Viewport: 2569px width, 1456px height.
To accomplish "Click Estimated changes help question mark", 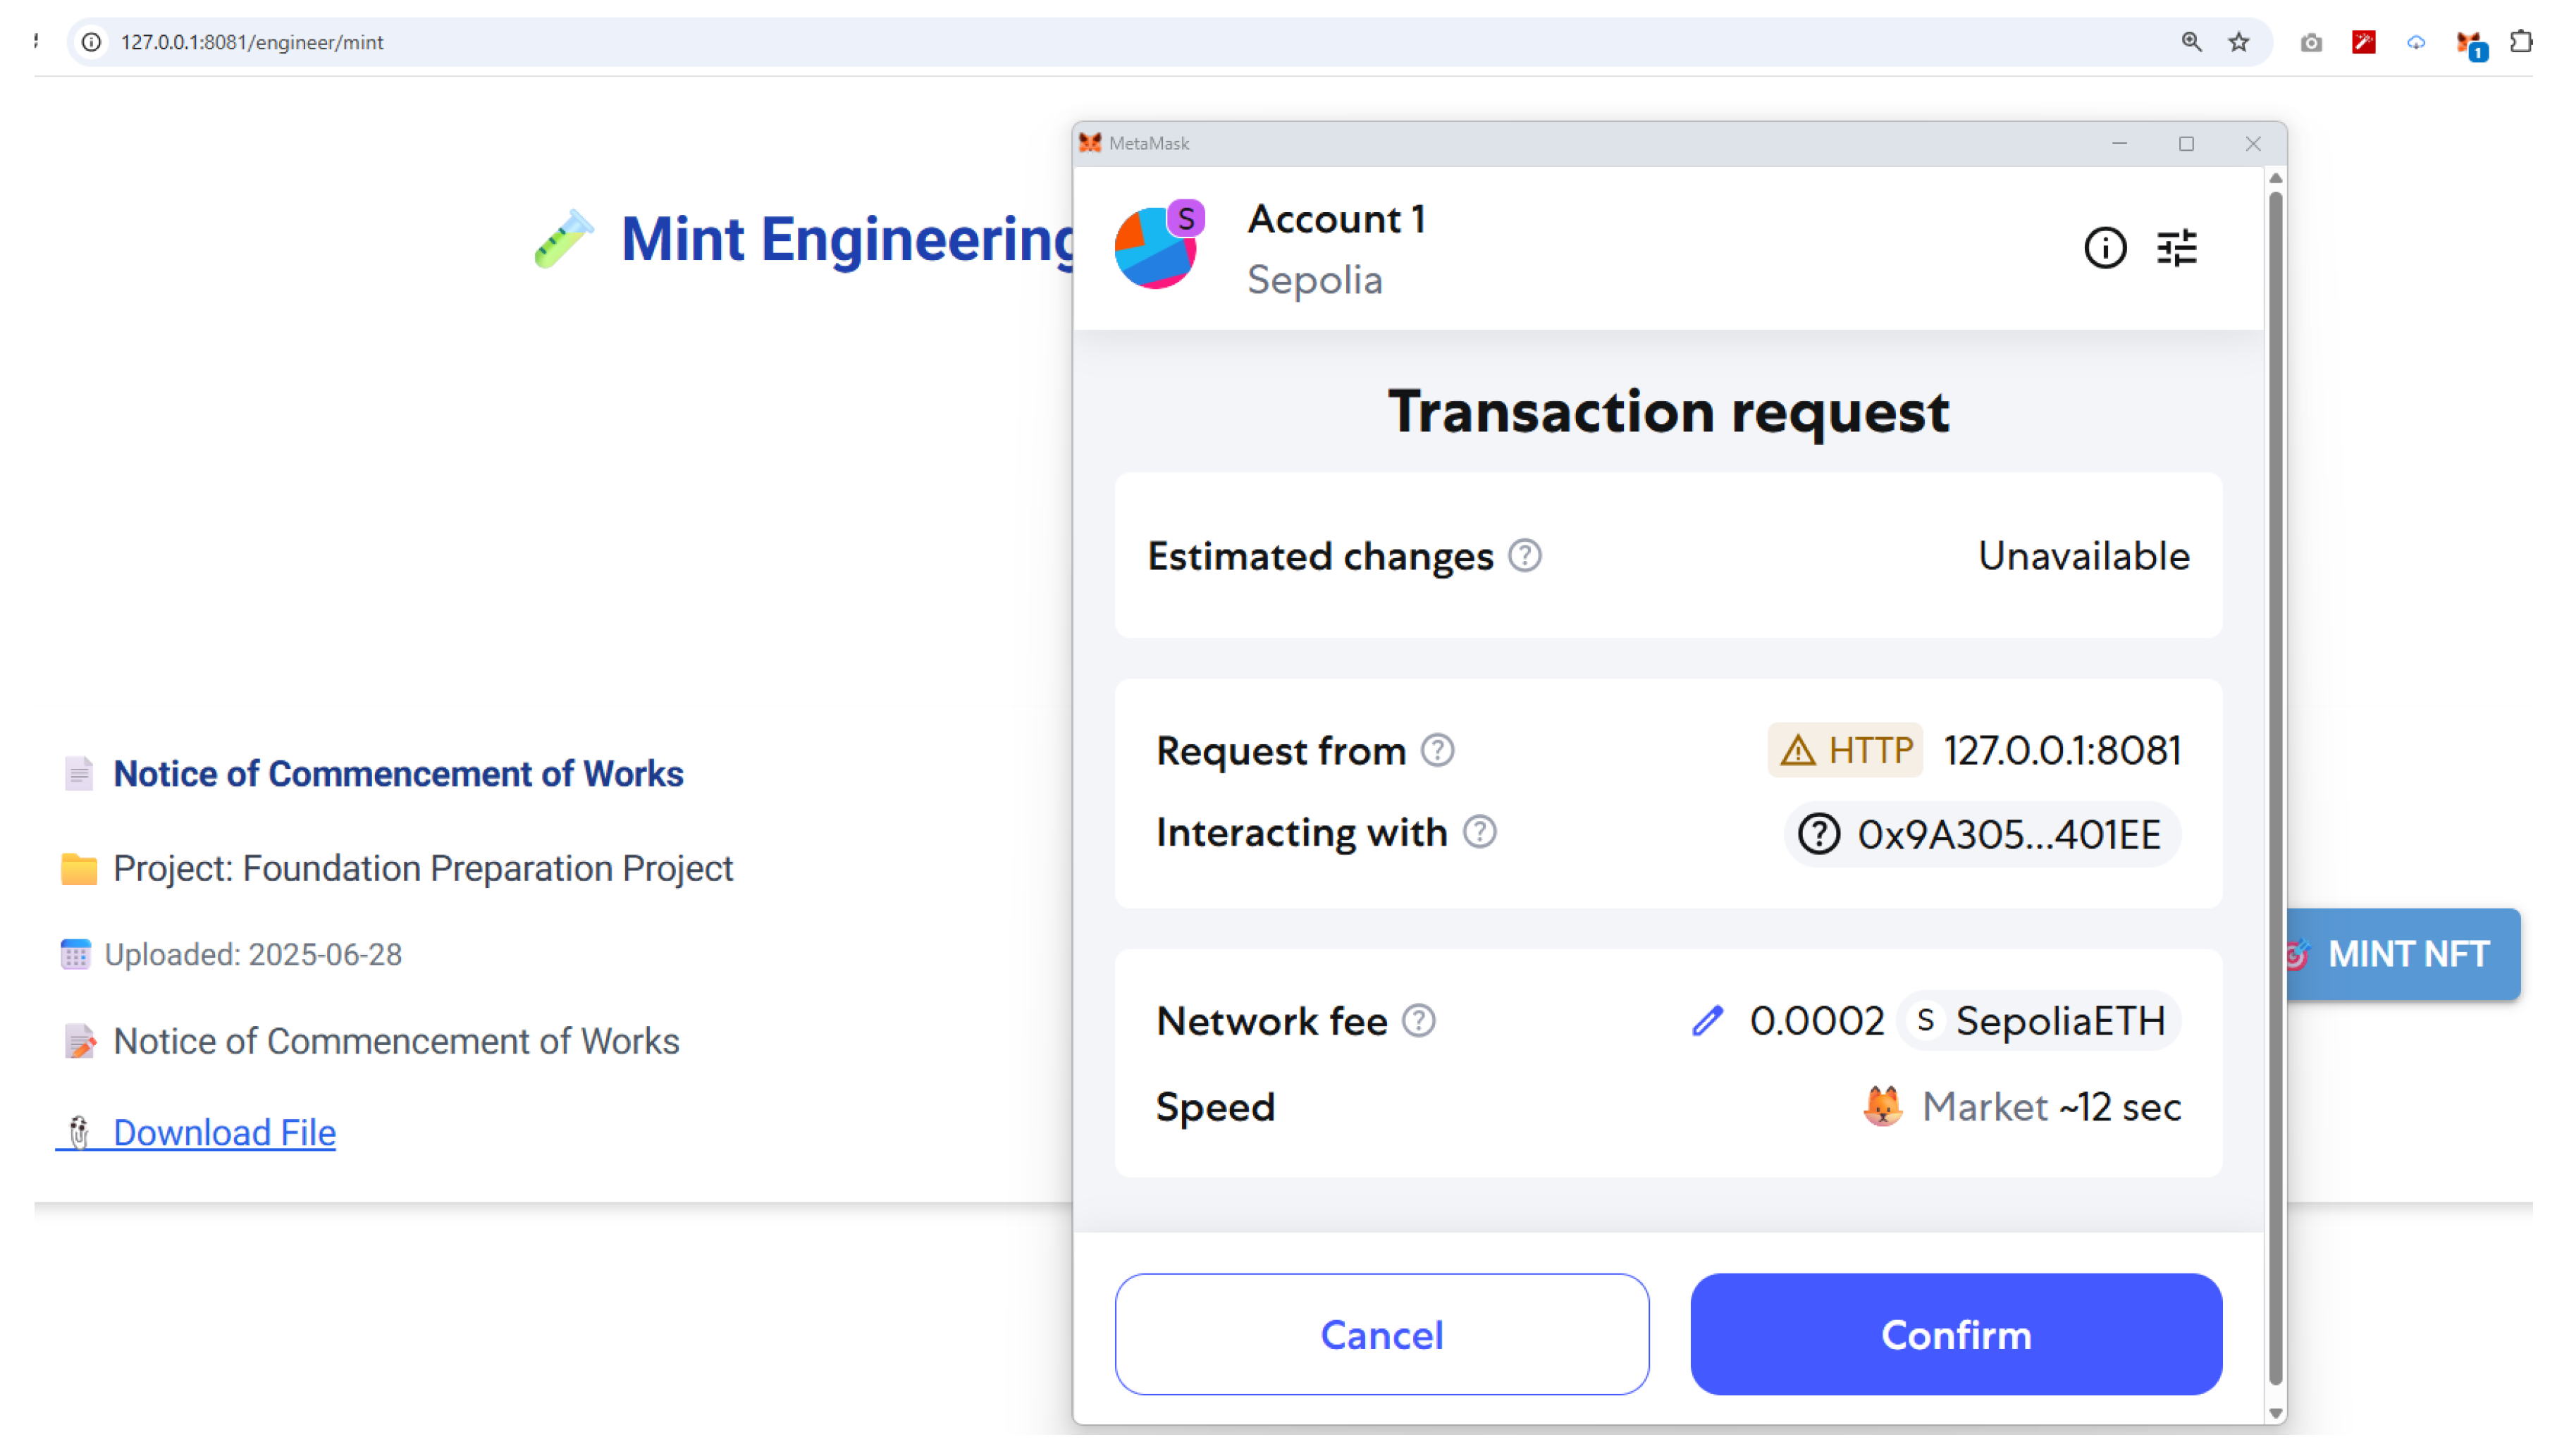I will pos(1524,556).
